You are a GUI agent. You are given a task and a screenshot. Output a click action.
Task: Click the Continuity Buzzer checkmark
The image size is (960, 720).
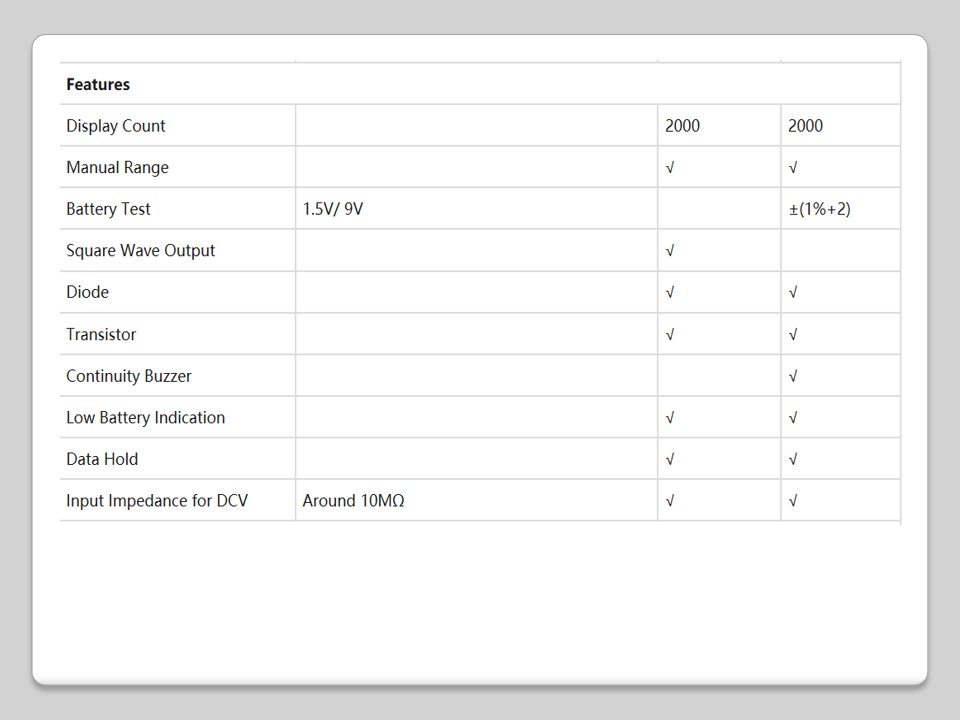pyautogui.click(x=793, y=377)
